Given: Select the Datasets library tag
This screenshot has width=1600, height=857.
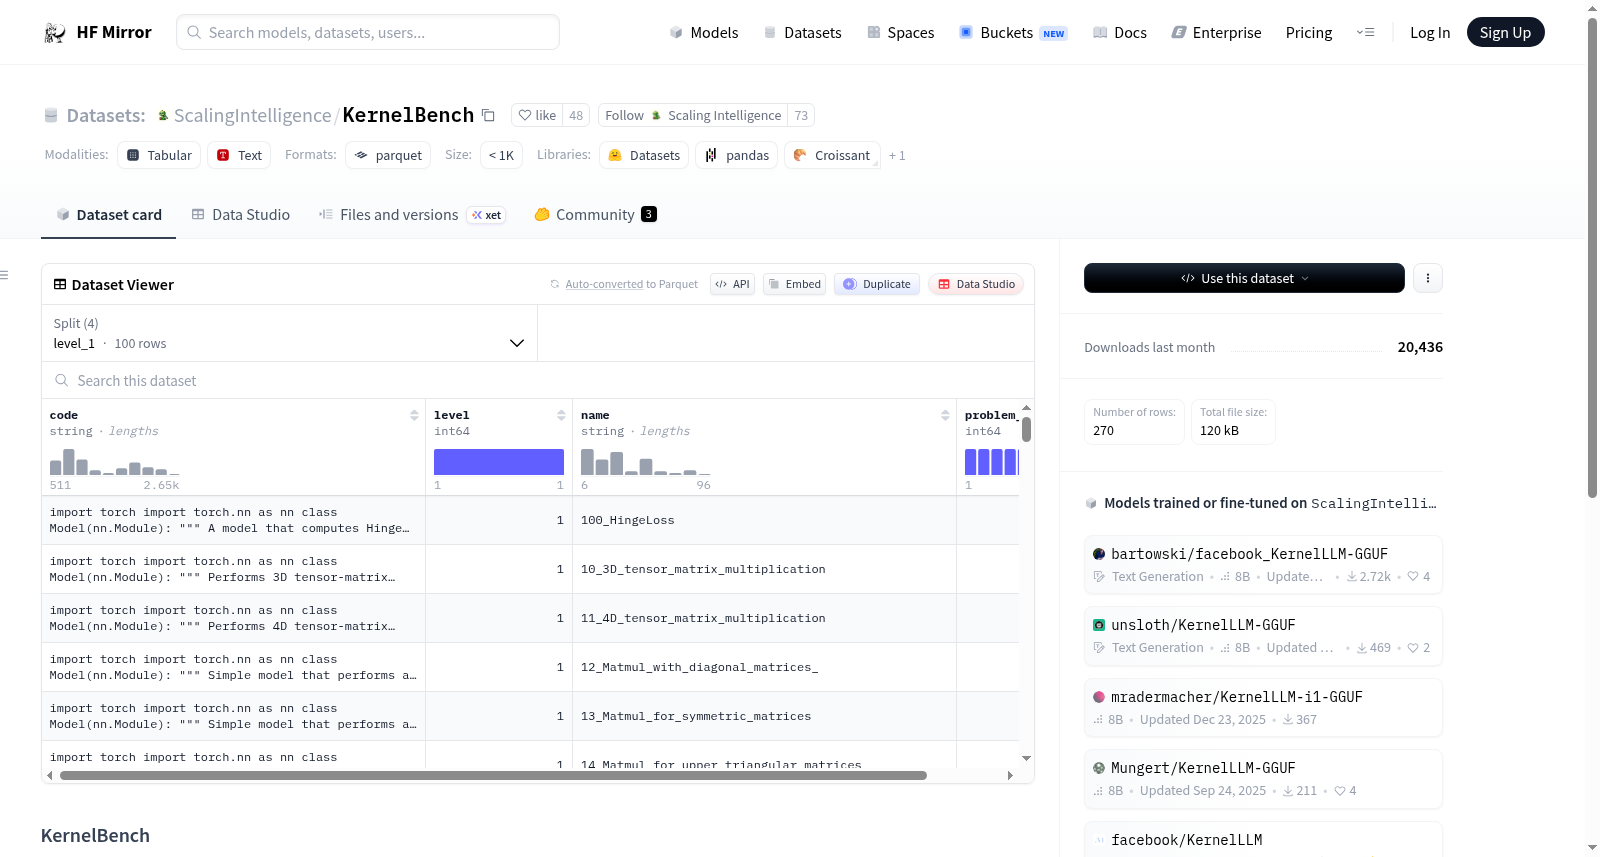Looking at the screenshot, I should 644,155.
